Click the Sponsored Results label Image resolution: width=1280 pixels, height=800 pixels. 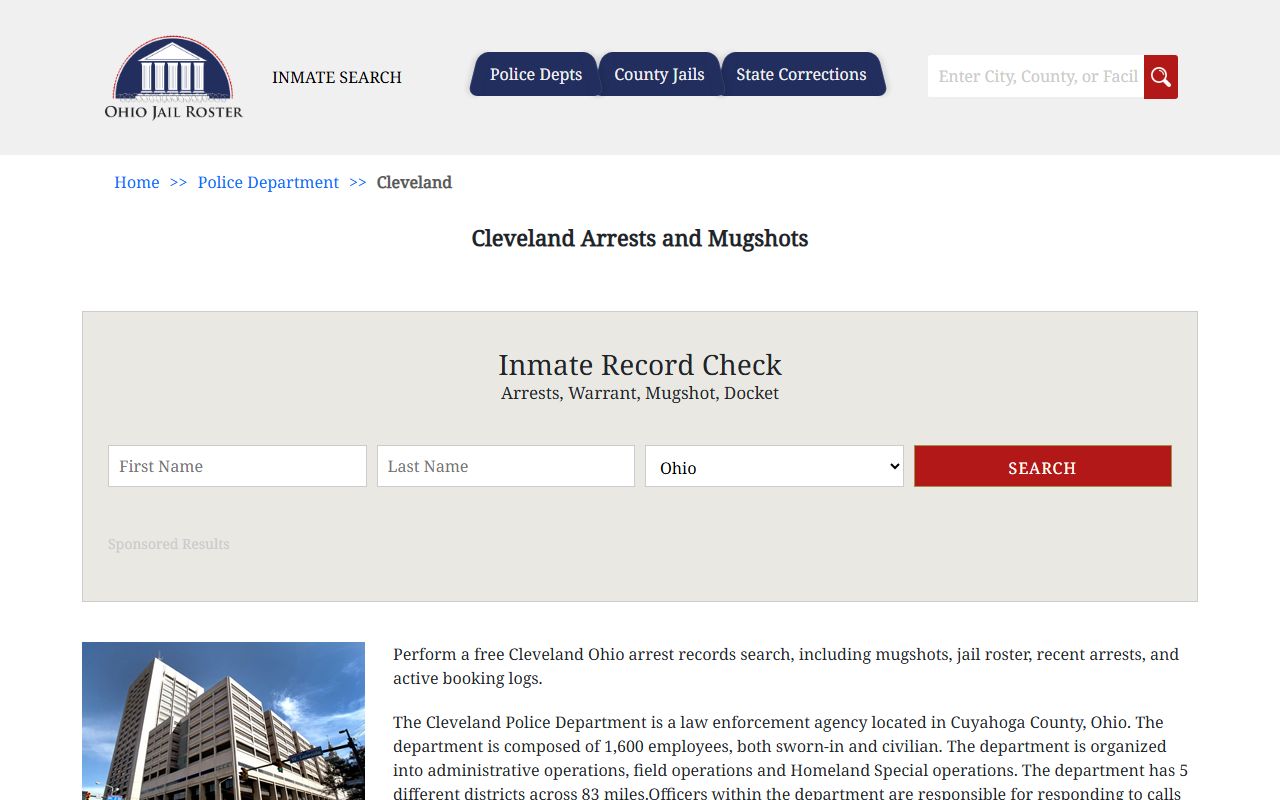169,544
